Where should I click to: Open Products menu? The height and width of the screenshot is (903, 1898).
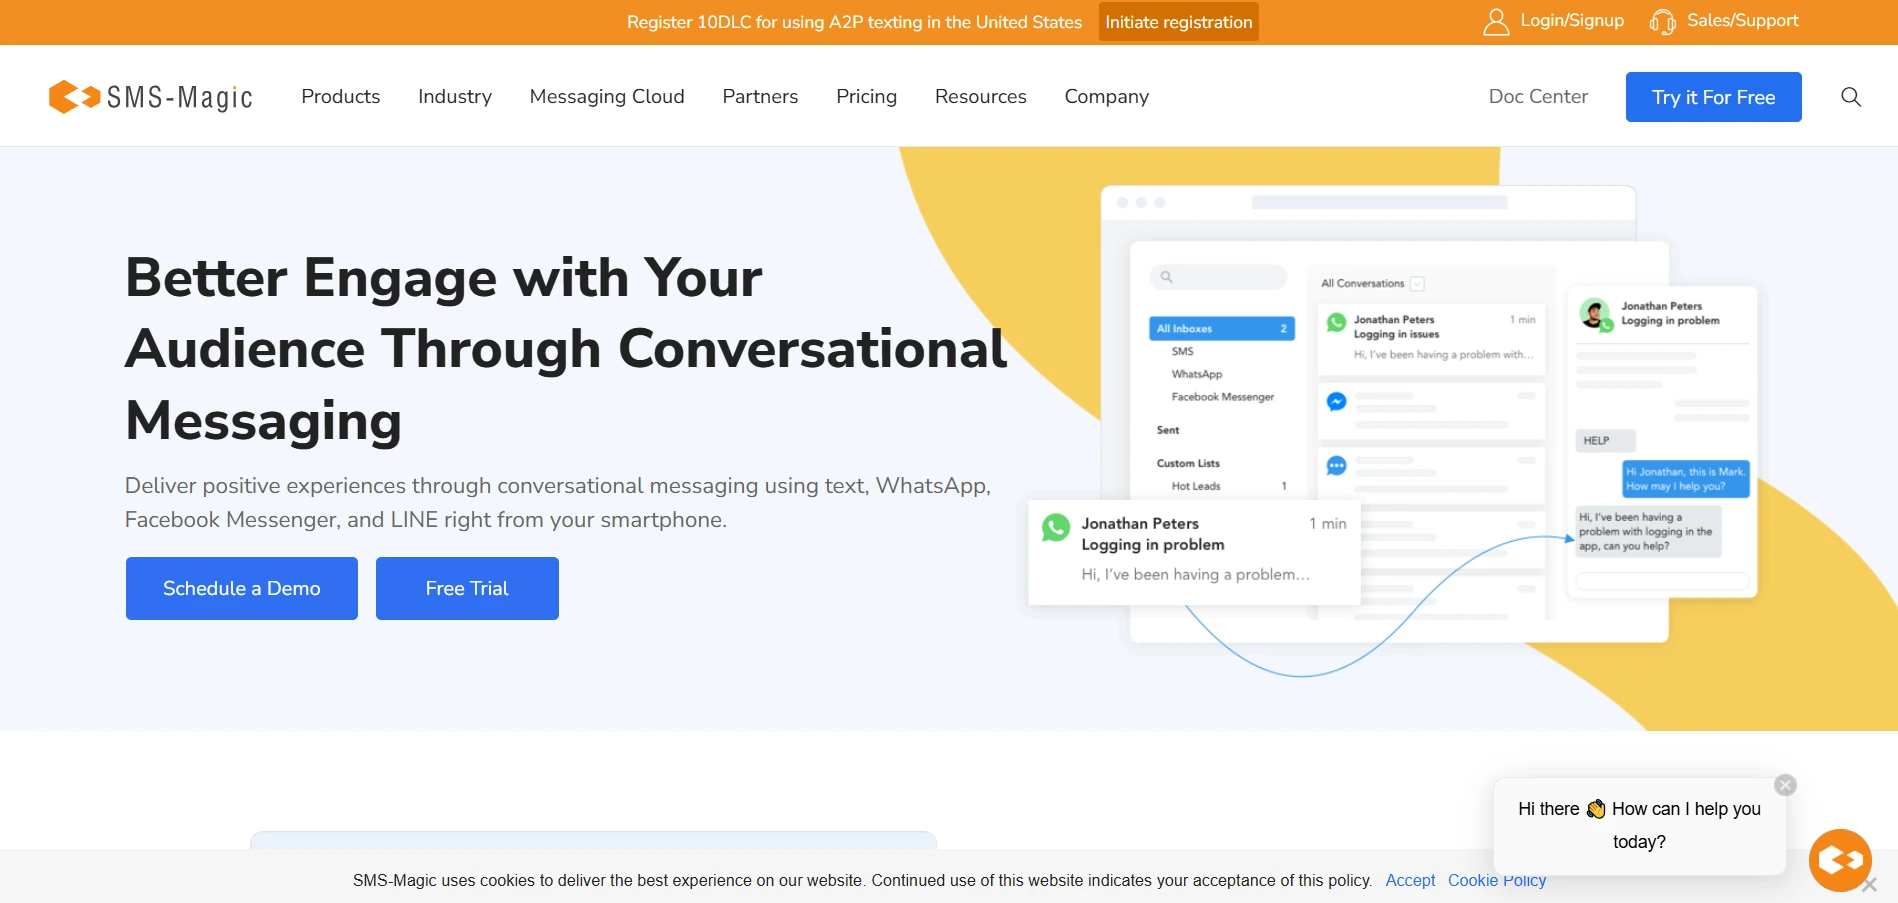pos(341,96)
